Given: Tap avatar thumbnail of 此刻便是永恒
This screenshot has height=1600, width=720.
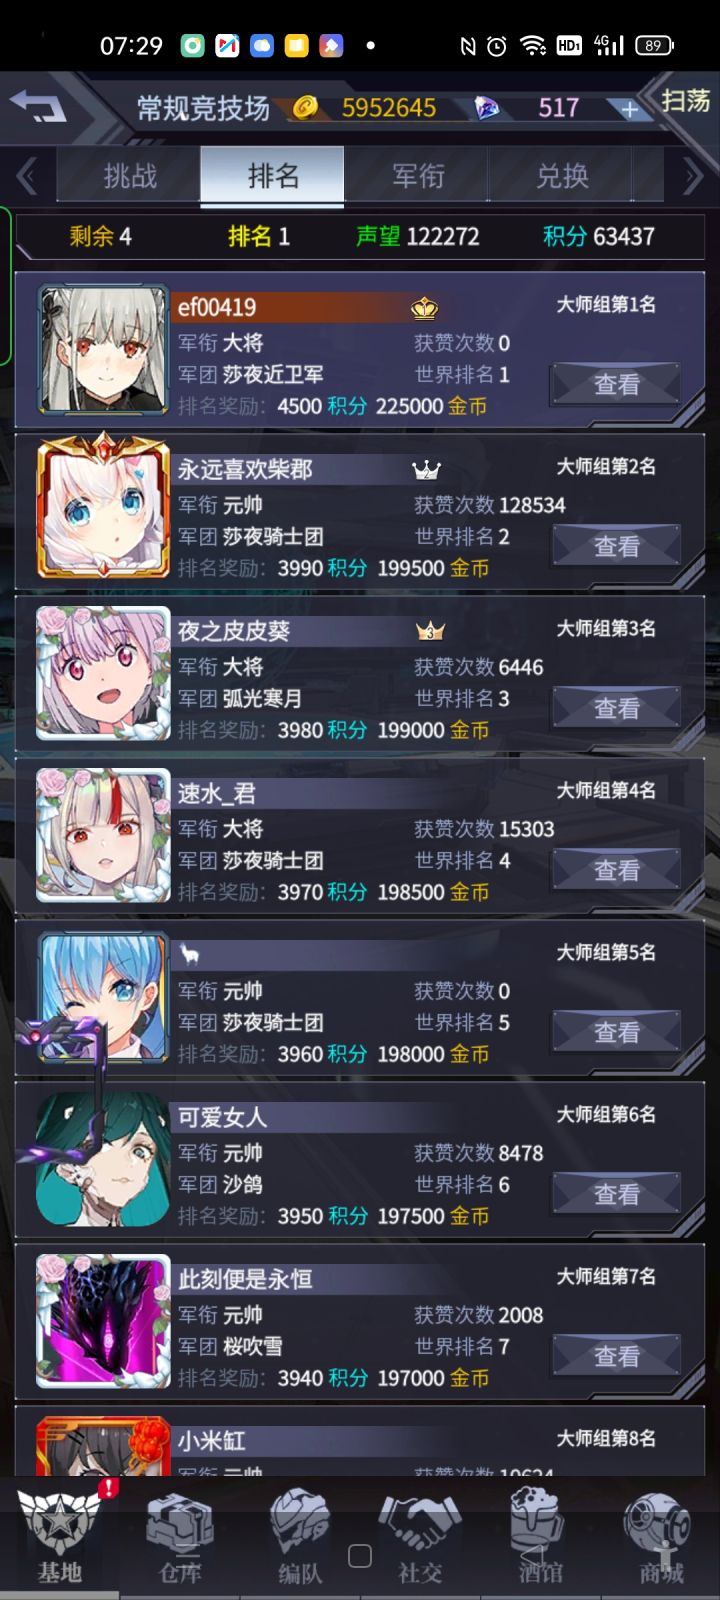Looking at the screenshot, I should click(103, 1321).
